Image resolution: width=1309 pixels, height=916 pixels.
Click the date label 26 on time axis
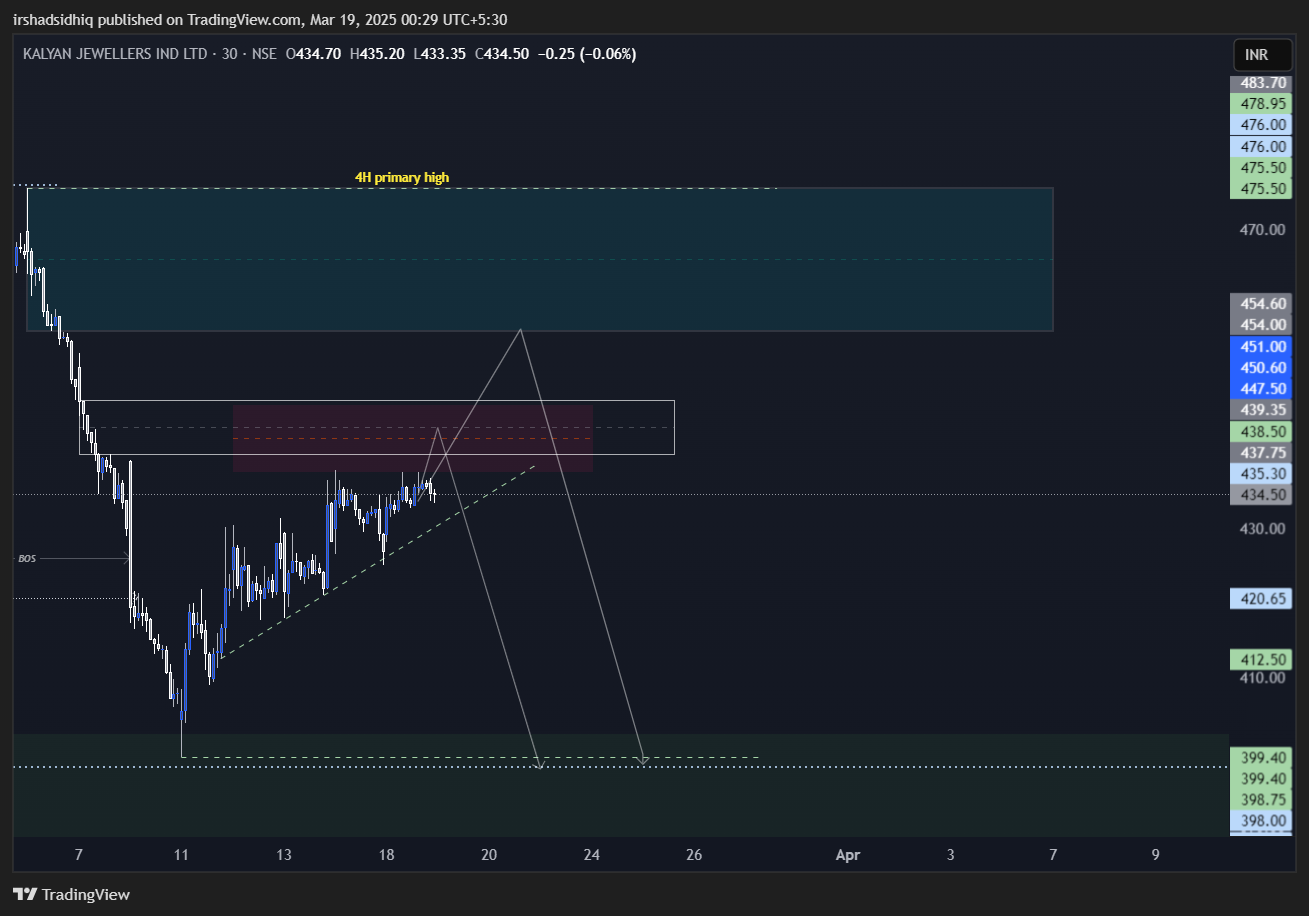pos(694,855)
